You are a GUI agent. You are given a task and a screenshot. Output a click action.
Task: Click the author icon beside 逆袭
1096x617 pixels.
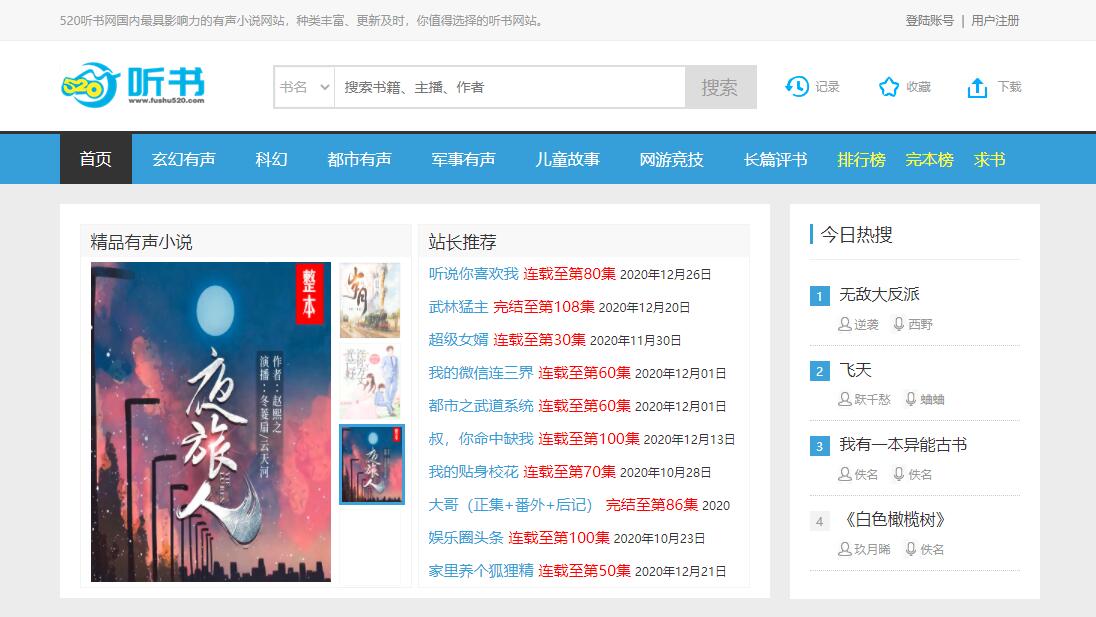[845, 324]
